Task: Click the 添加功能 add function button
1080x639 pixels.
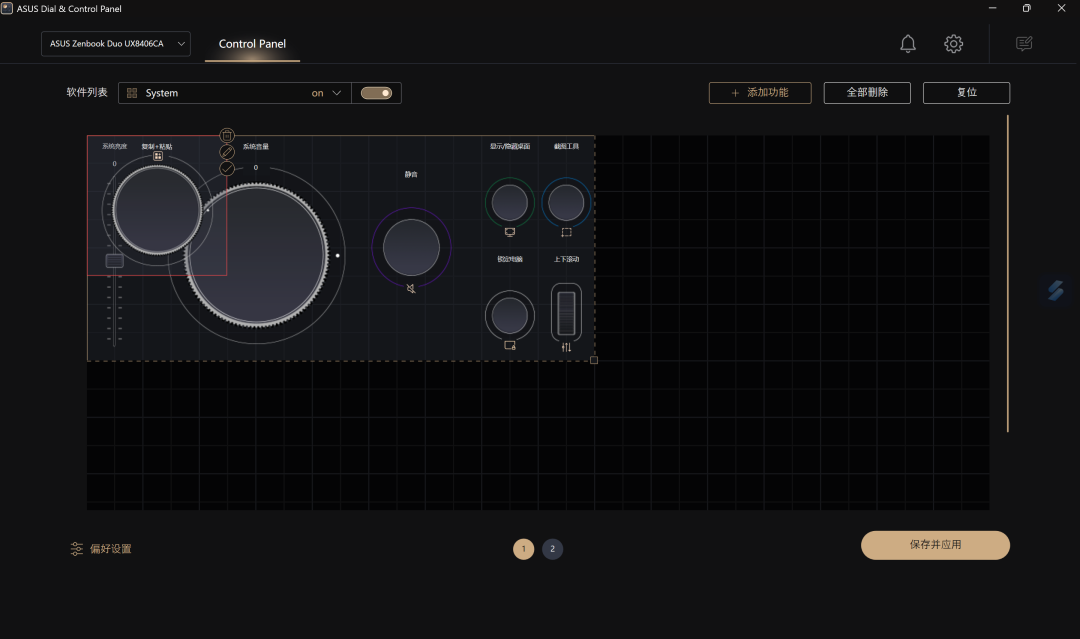Action: [760, 93]
